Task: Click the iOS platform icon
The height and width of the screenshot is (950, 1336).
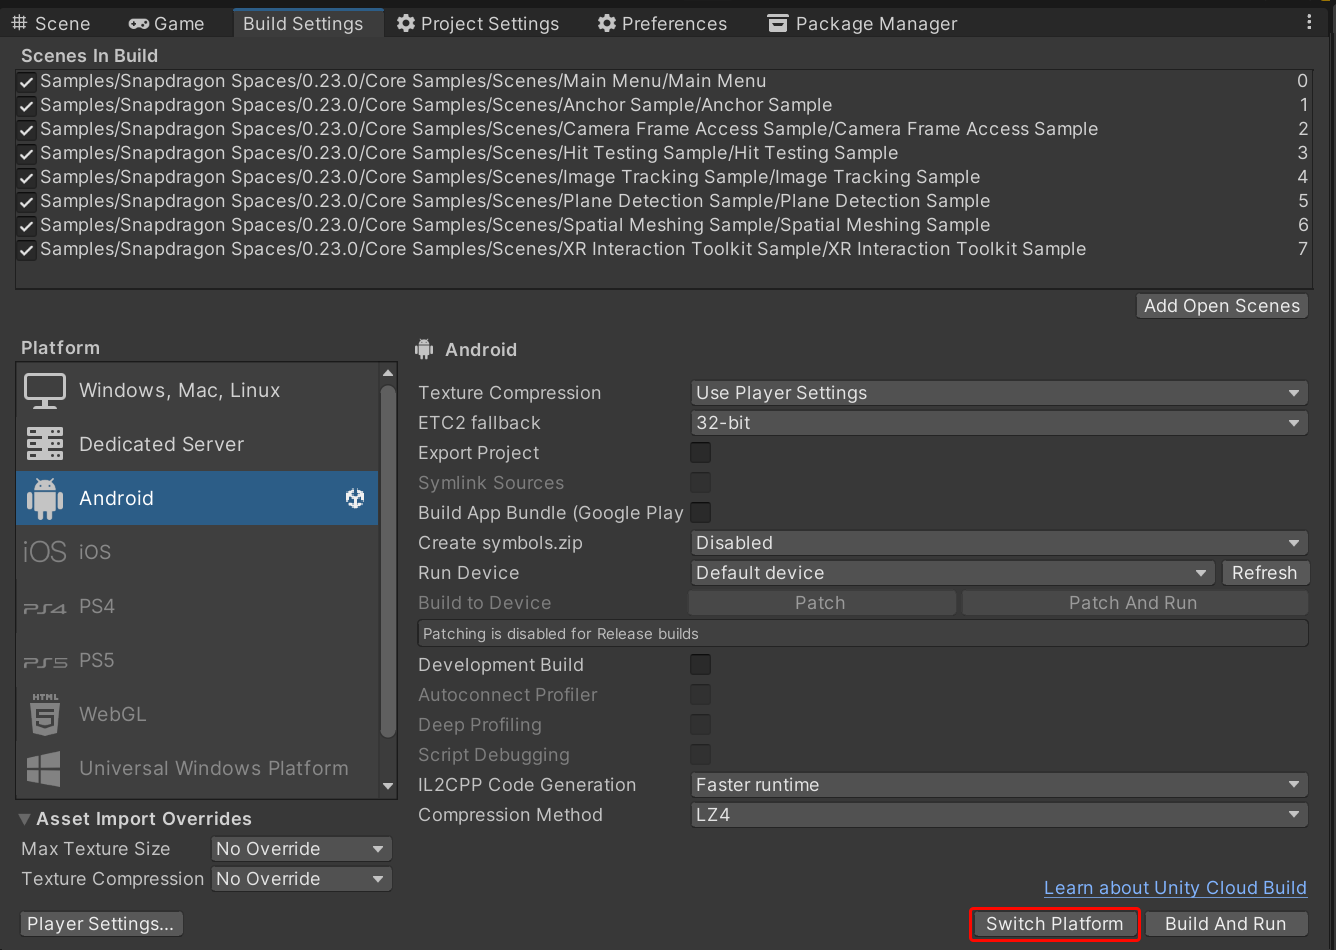Action: [x=45, y=552]
